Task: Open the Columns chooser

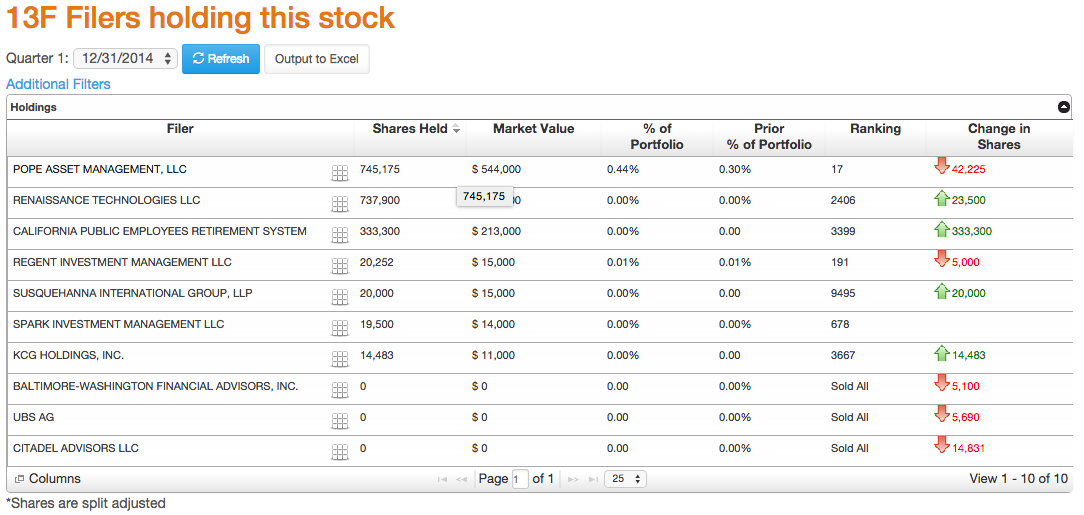Action: [x=48, y=479]
